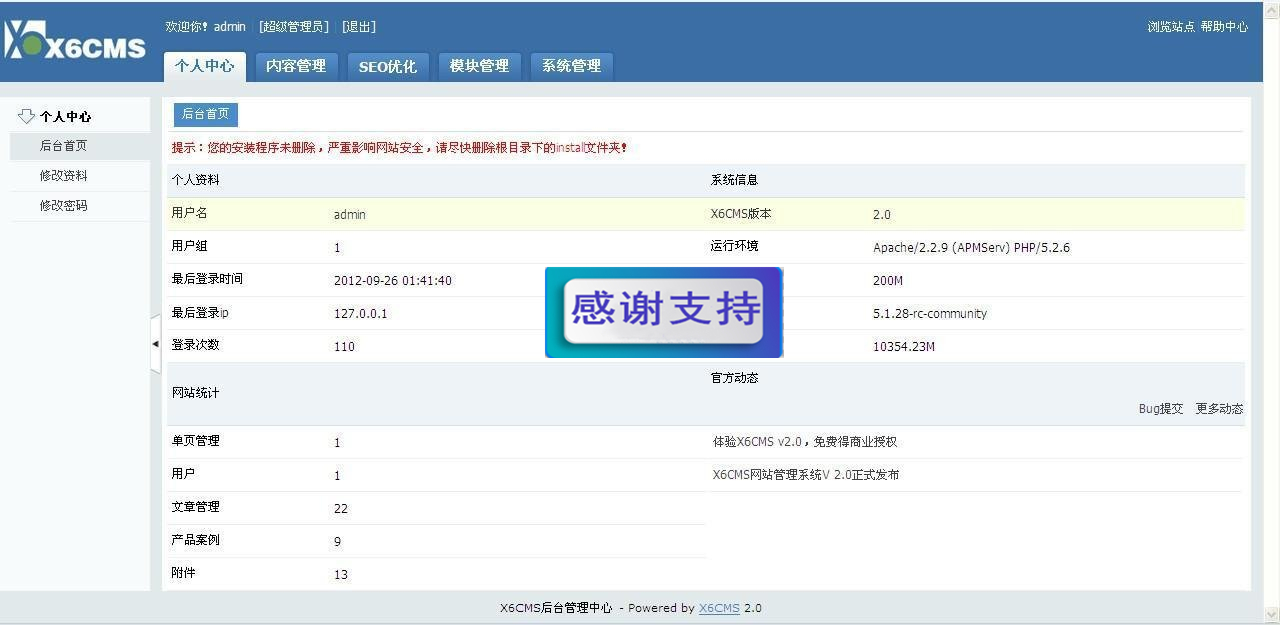Switch to the 个人中心 top tab
The image size is (1280, 625).
[204, 66]
